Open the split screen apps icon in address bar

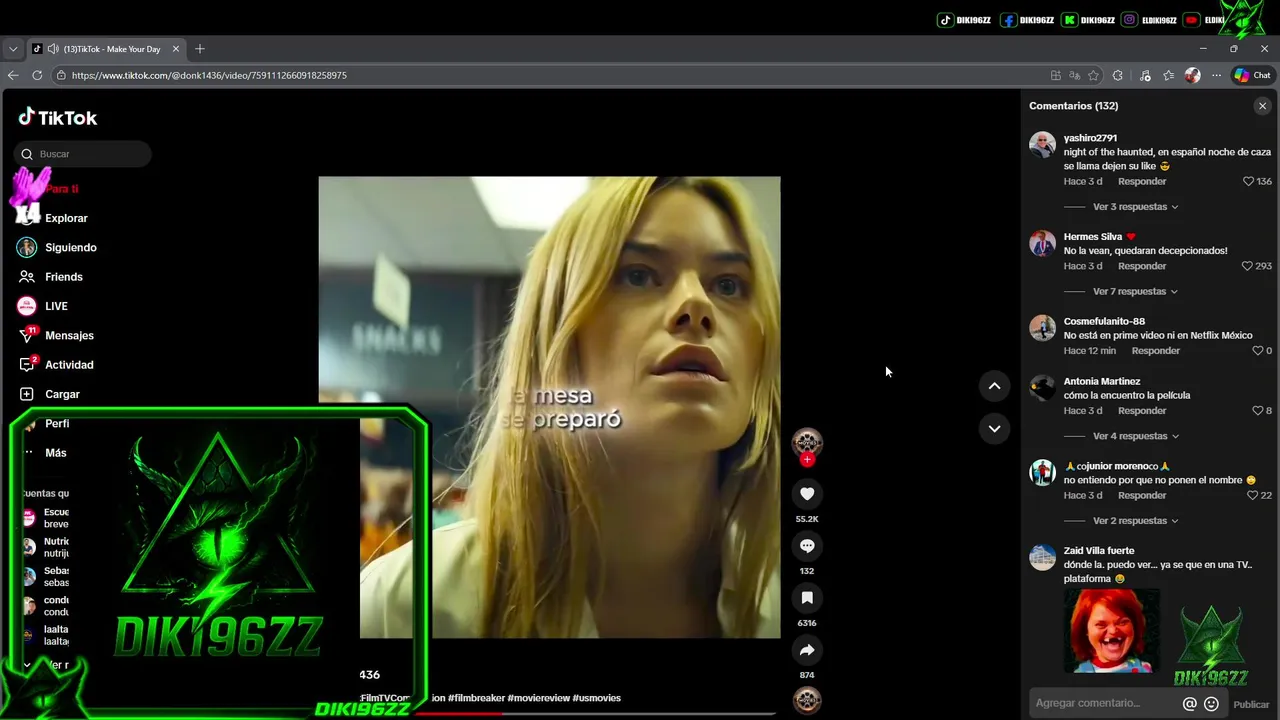(1056, 75)
